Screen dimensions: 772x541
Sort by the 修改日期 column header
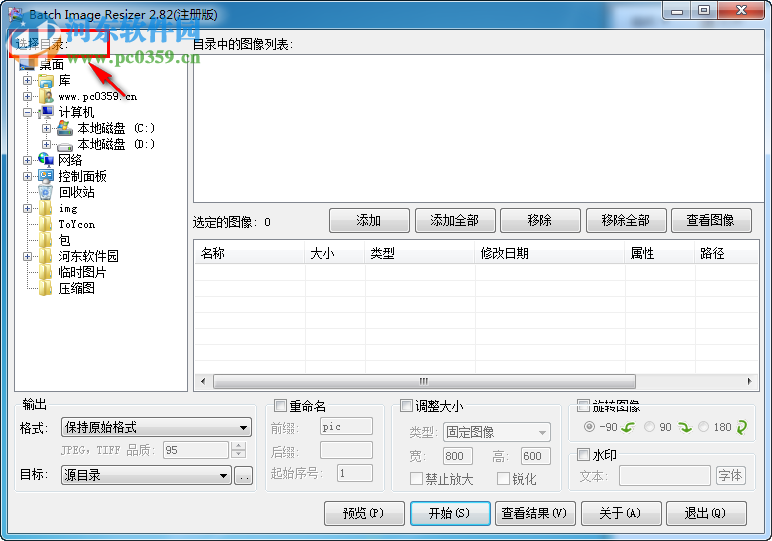point(550,254)
